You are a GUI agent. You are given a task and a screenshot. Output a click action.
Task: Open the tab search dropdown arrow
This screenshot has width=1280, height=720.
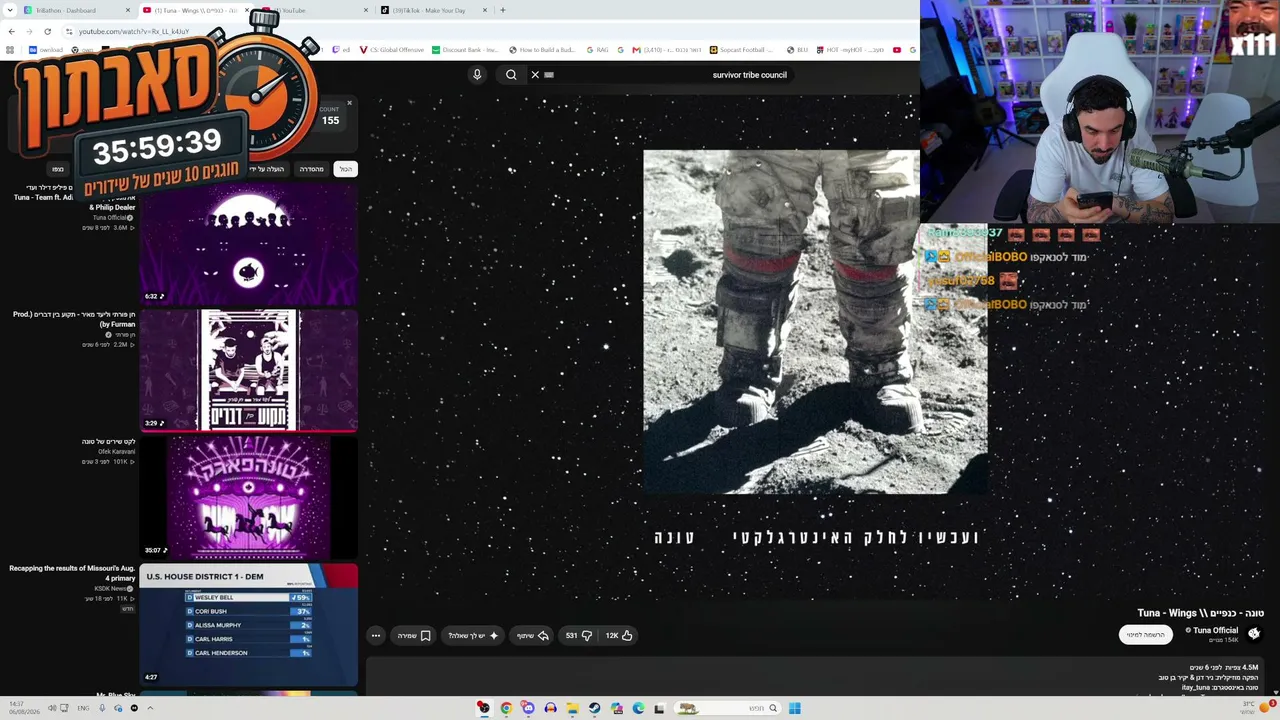click(x=10, y=10)
